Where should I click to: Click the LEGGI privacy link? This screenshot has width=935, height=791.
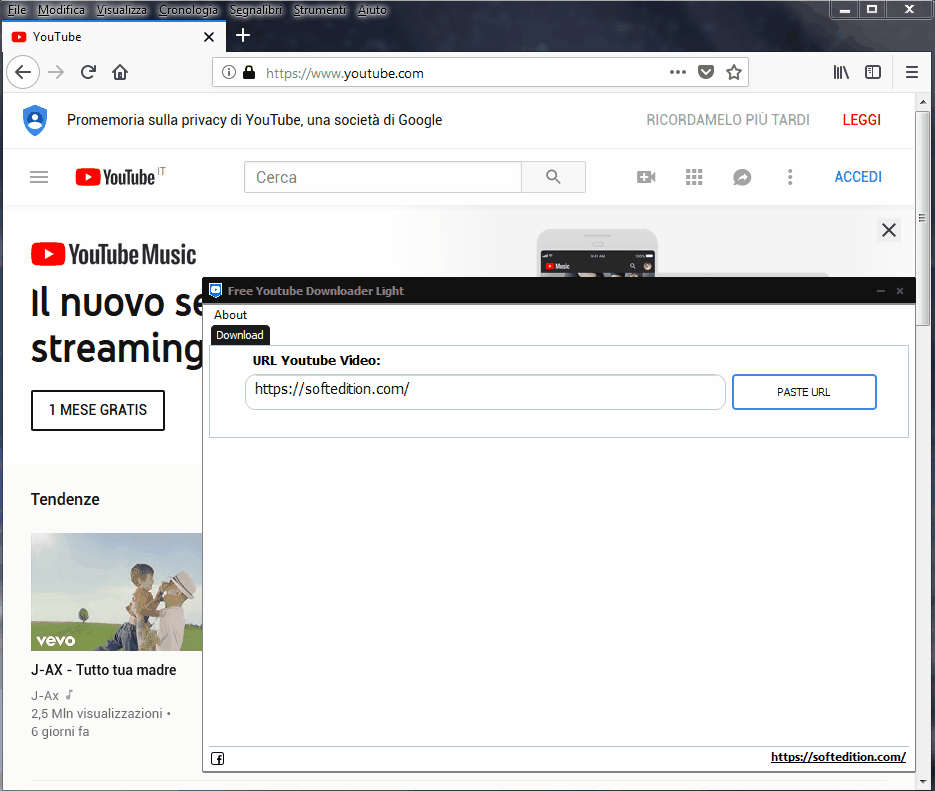(861, 120)
